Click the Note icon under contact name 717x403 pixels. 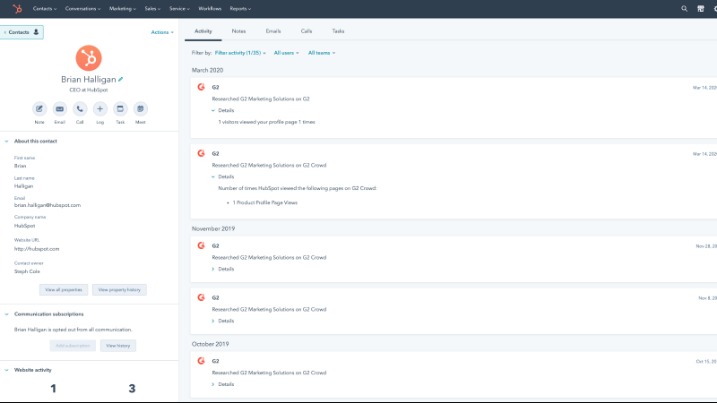pyautogui.click(x=39, y=108)
